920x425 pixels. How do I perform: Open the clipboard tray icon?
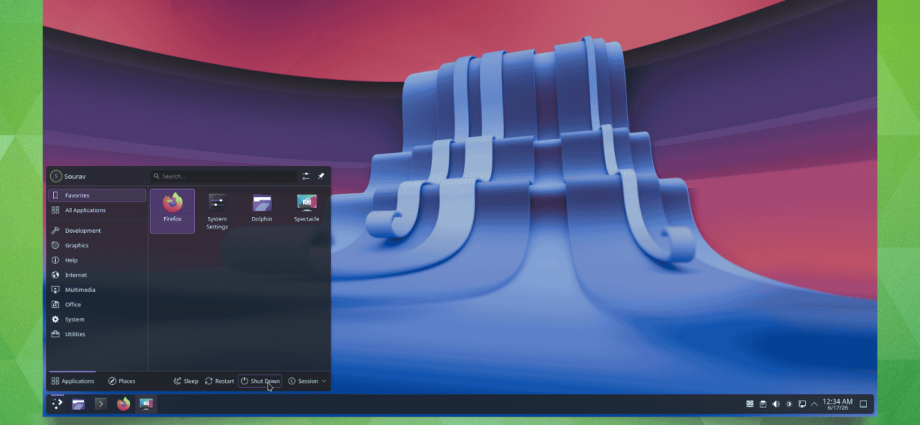pyautogui.click(x=763, y=404)
